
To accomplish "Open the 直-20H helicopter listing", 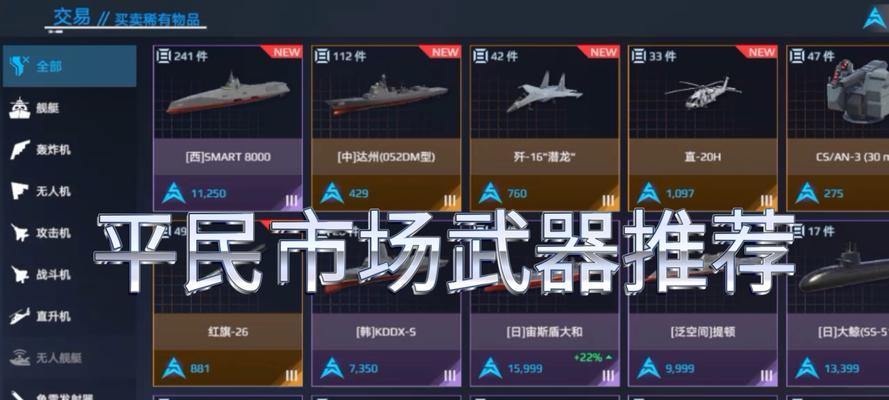I will coord(702,128).
